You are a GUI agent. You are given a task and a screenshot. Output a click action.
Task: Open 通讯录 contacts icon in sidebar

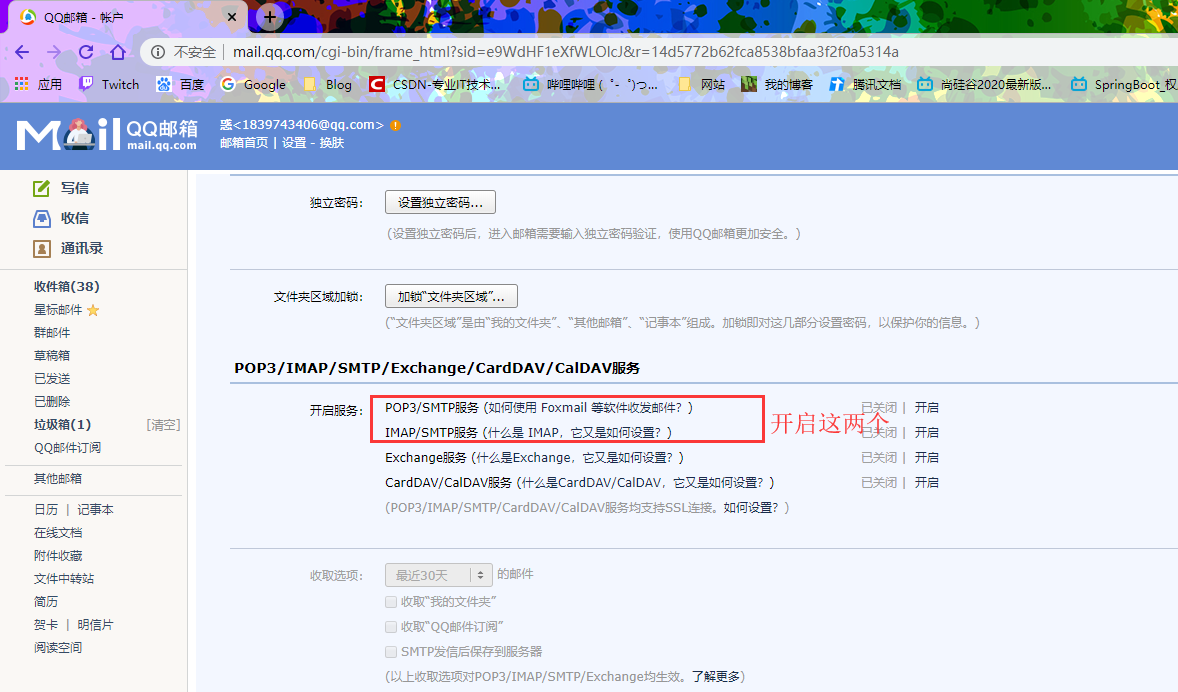pyautogui.click(x=41, y=248)
